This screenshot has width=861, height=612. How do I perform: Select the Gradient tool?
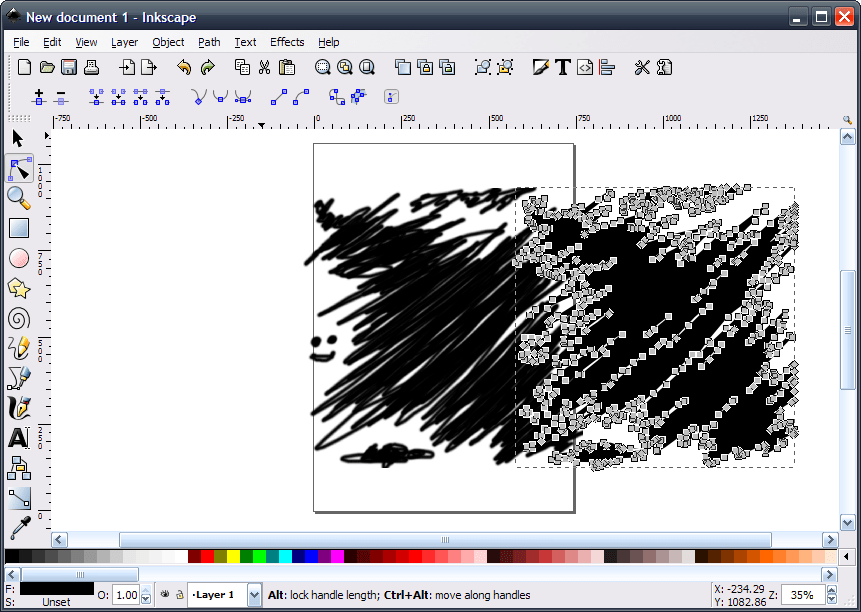(x=19, y=498)
